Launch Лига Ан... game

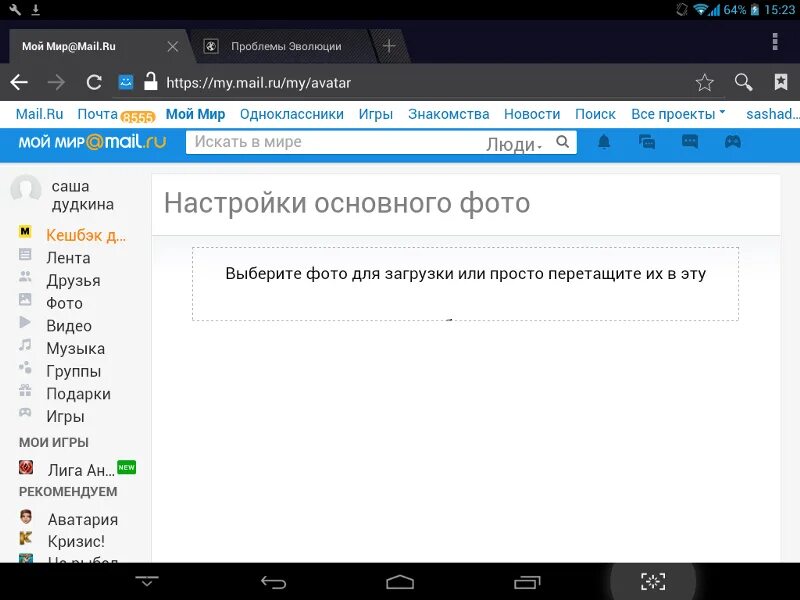click(81, 470)
